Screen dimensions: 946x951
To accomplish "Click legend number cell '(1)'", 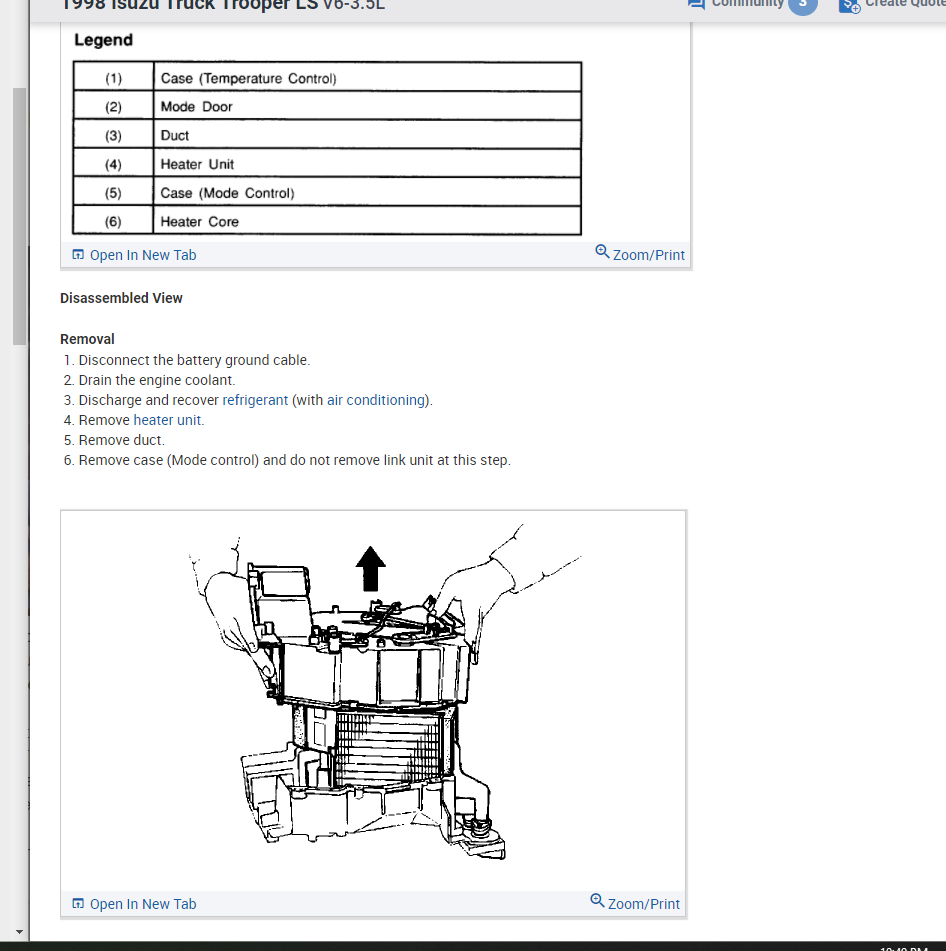I will tap(113, 78).
